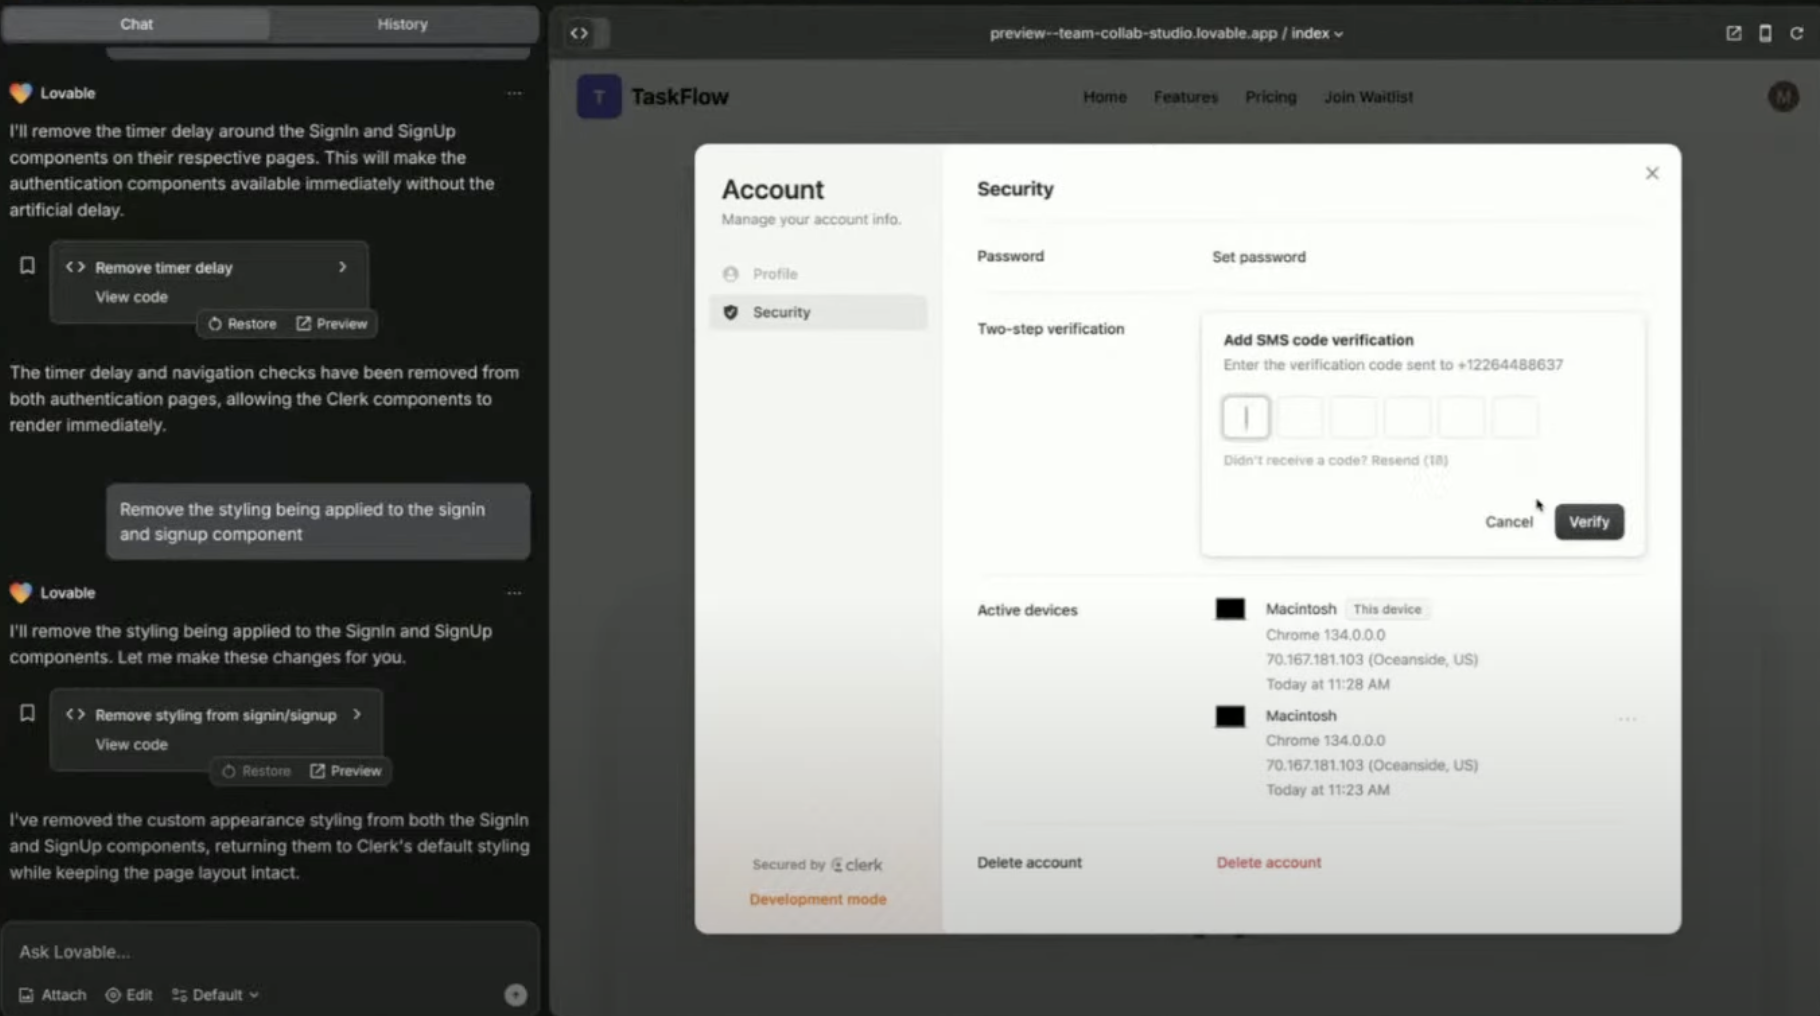Screen dimensions: 1820x1016
Task: Toggle mobile device preview icon
Action: click(1765, 33)
